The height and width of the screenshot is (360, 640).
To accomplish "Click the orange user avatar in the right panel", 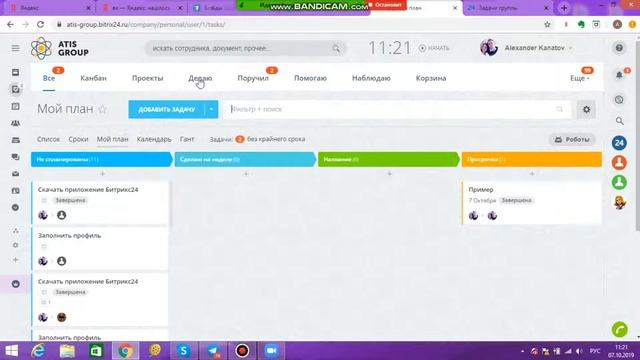I will 619,163.
